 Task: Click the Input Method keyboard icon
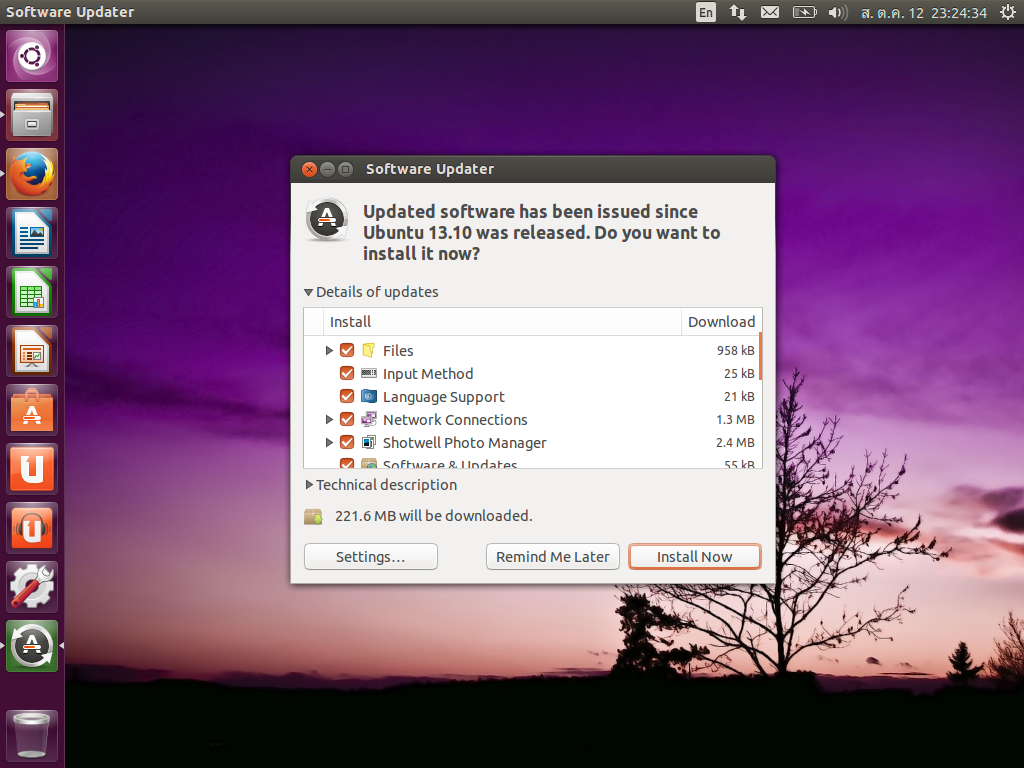click(369, 374)
